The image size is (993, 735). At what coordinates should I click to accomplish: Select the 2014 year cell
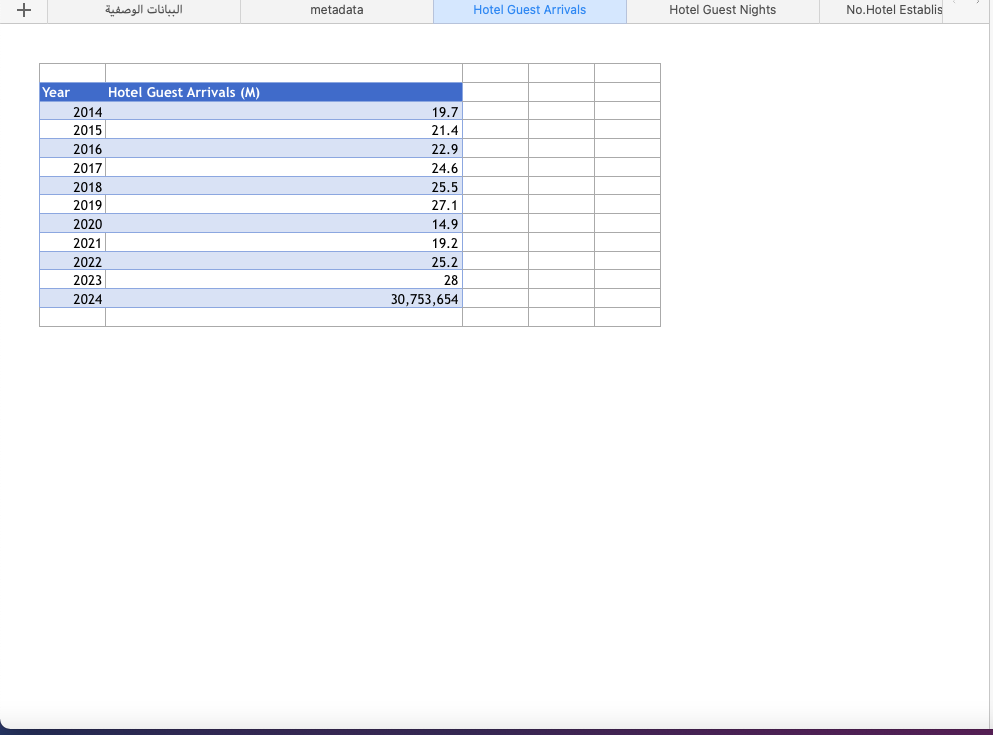coord(72,111)
